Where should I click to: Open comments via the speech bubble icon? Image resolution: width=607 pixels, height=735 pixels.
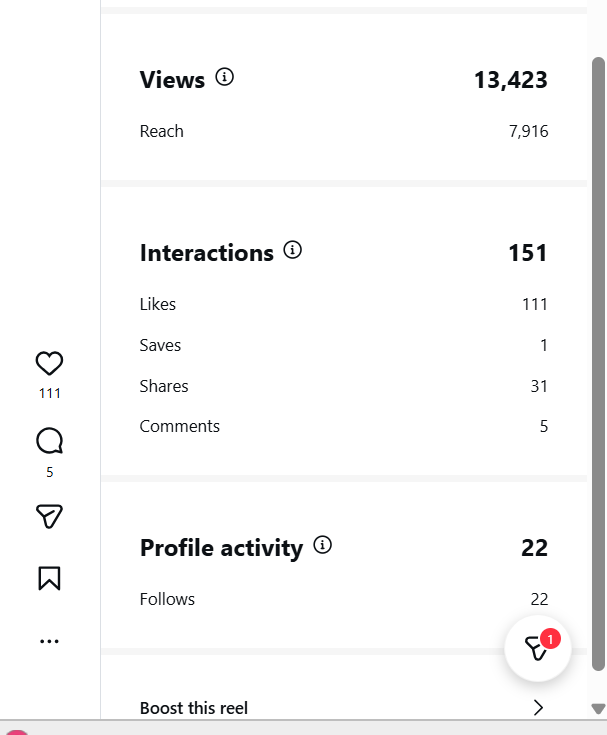pos(49,441)
